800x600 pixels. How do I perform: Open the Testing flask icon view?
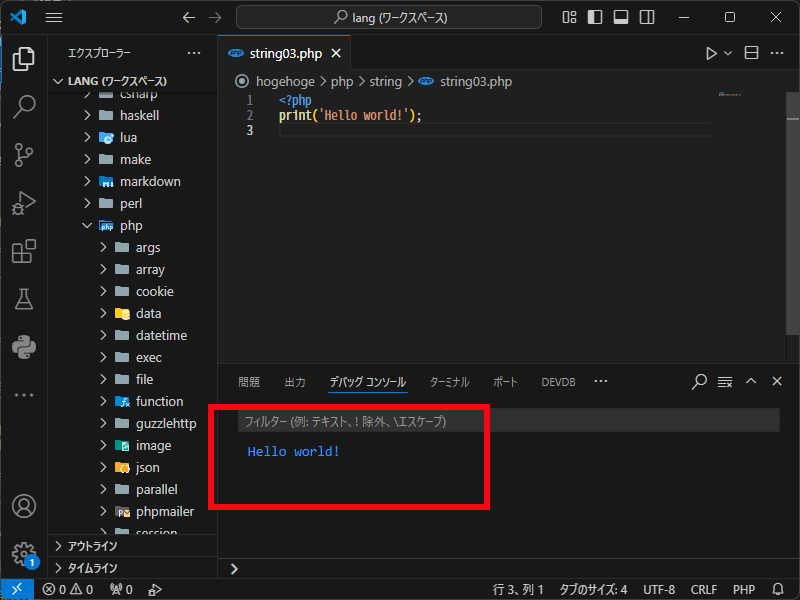[24, 299]
